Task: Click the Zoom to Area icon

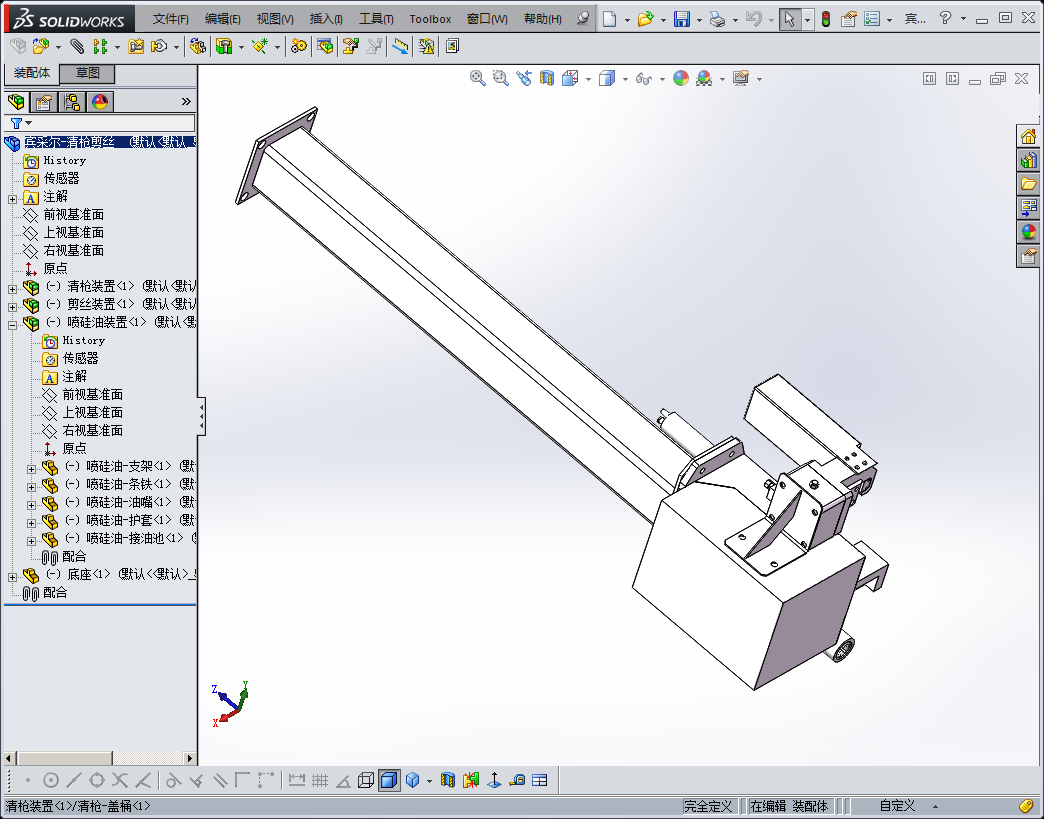Action: [x=501, y=79]
